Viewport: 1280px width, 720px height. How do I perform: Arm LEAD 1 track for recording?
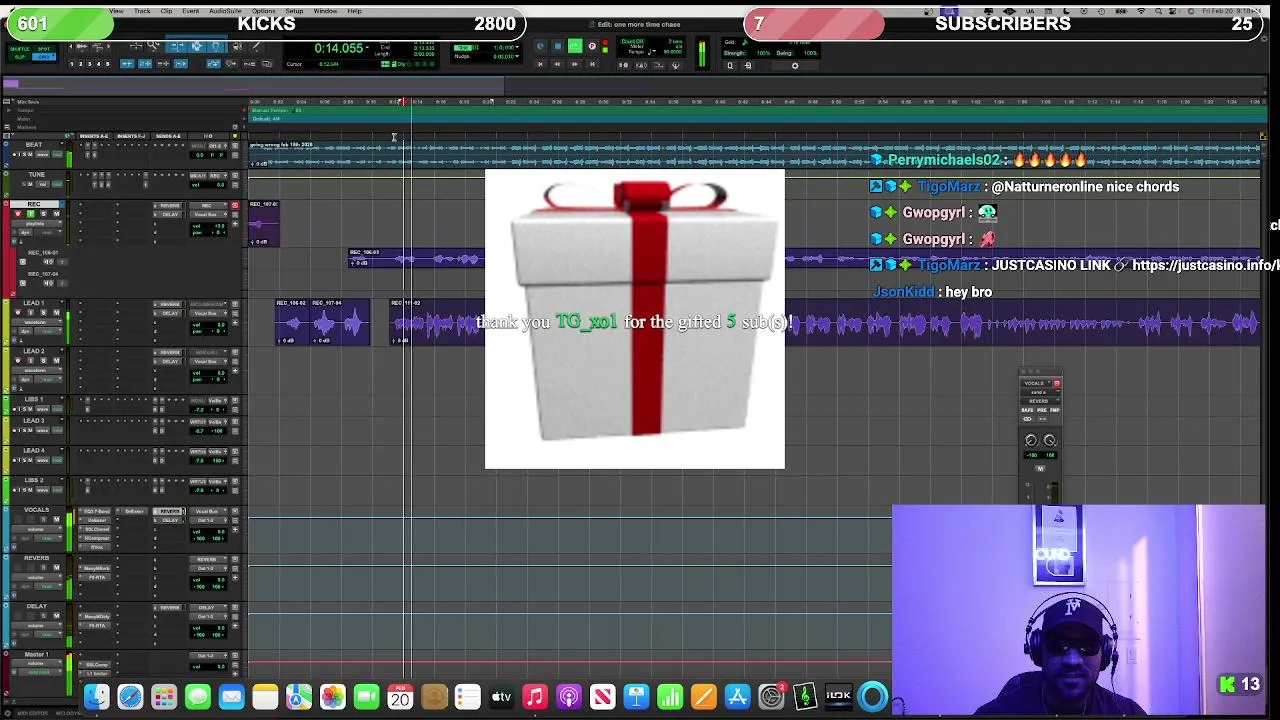pyautogui.click(x=18, y=313)
